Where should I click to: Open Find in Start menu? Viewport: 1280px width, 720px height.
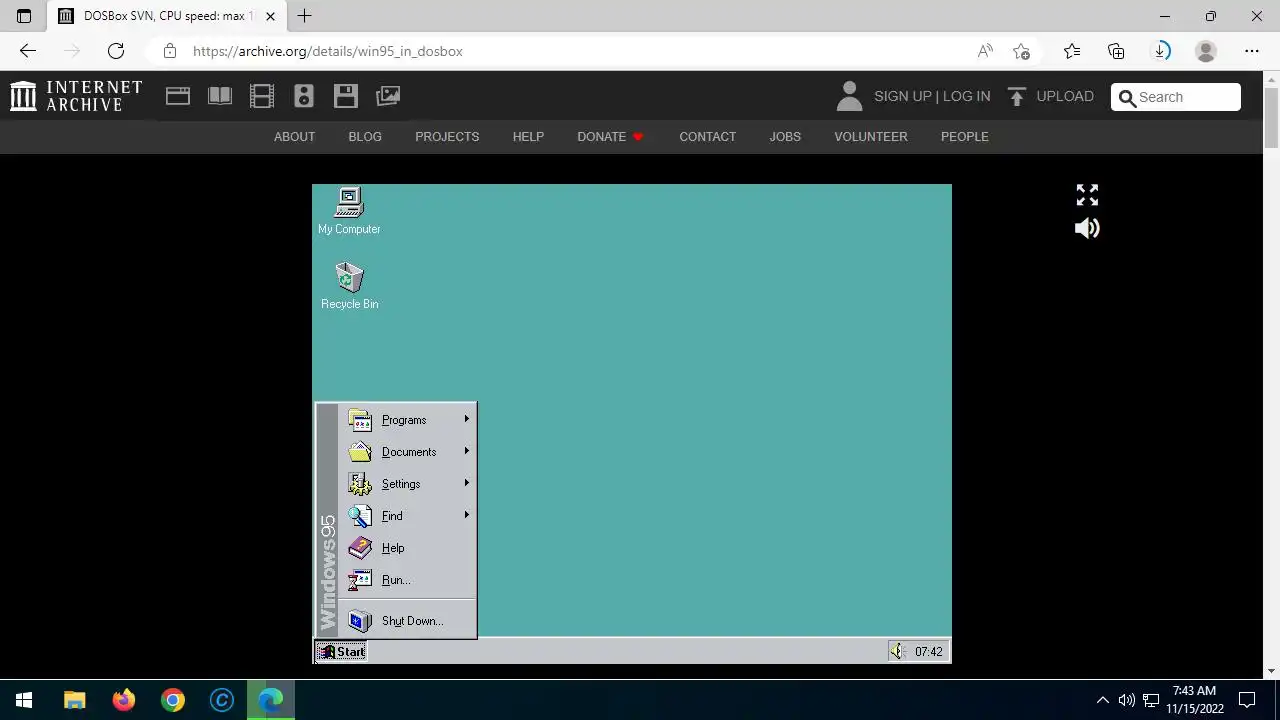pyautogui.click(x=407, y=516)
